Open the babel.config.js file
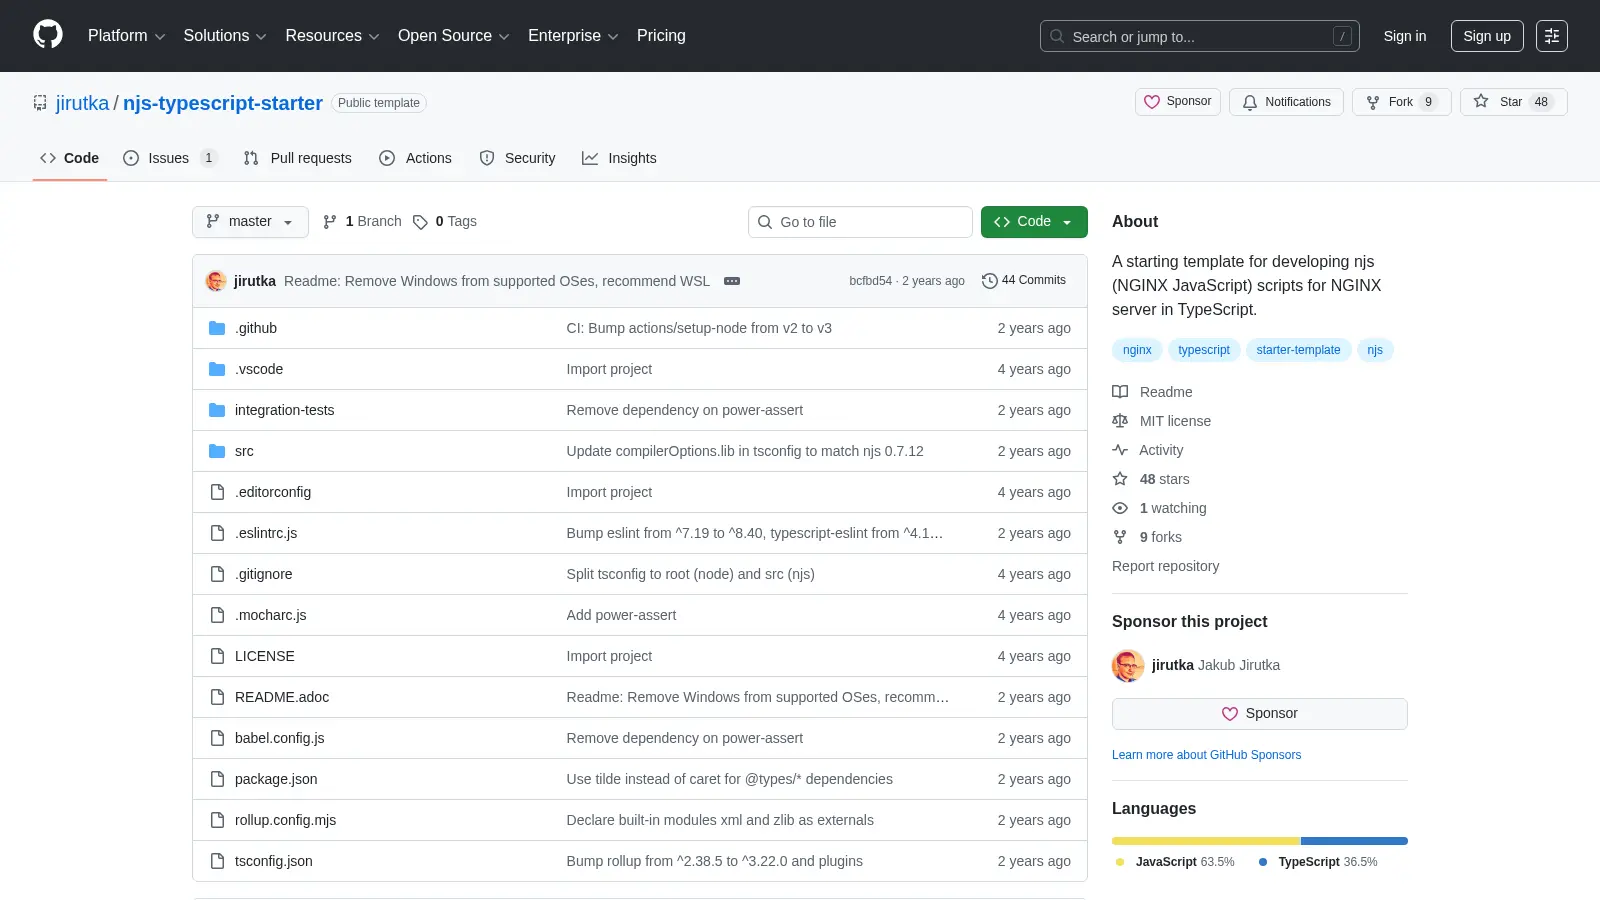 (x=280, y=738)
